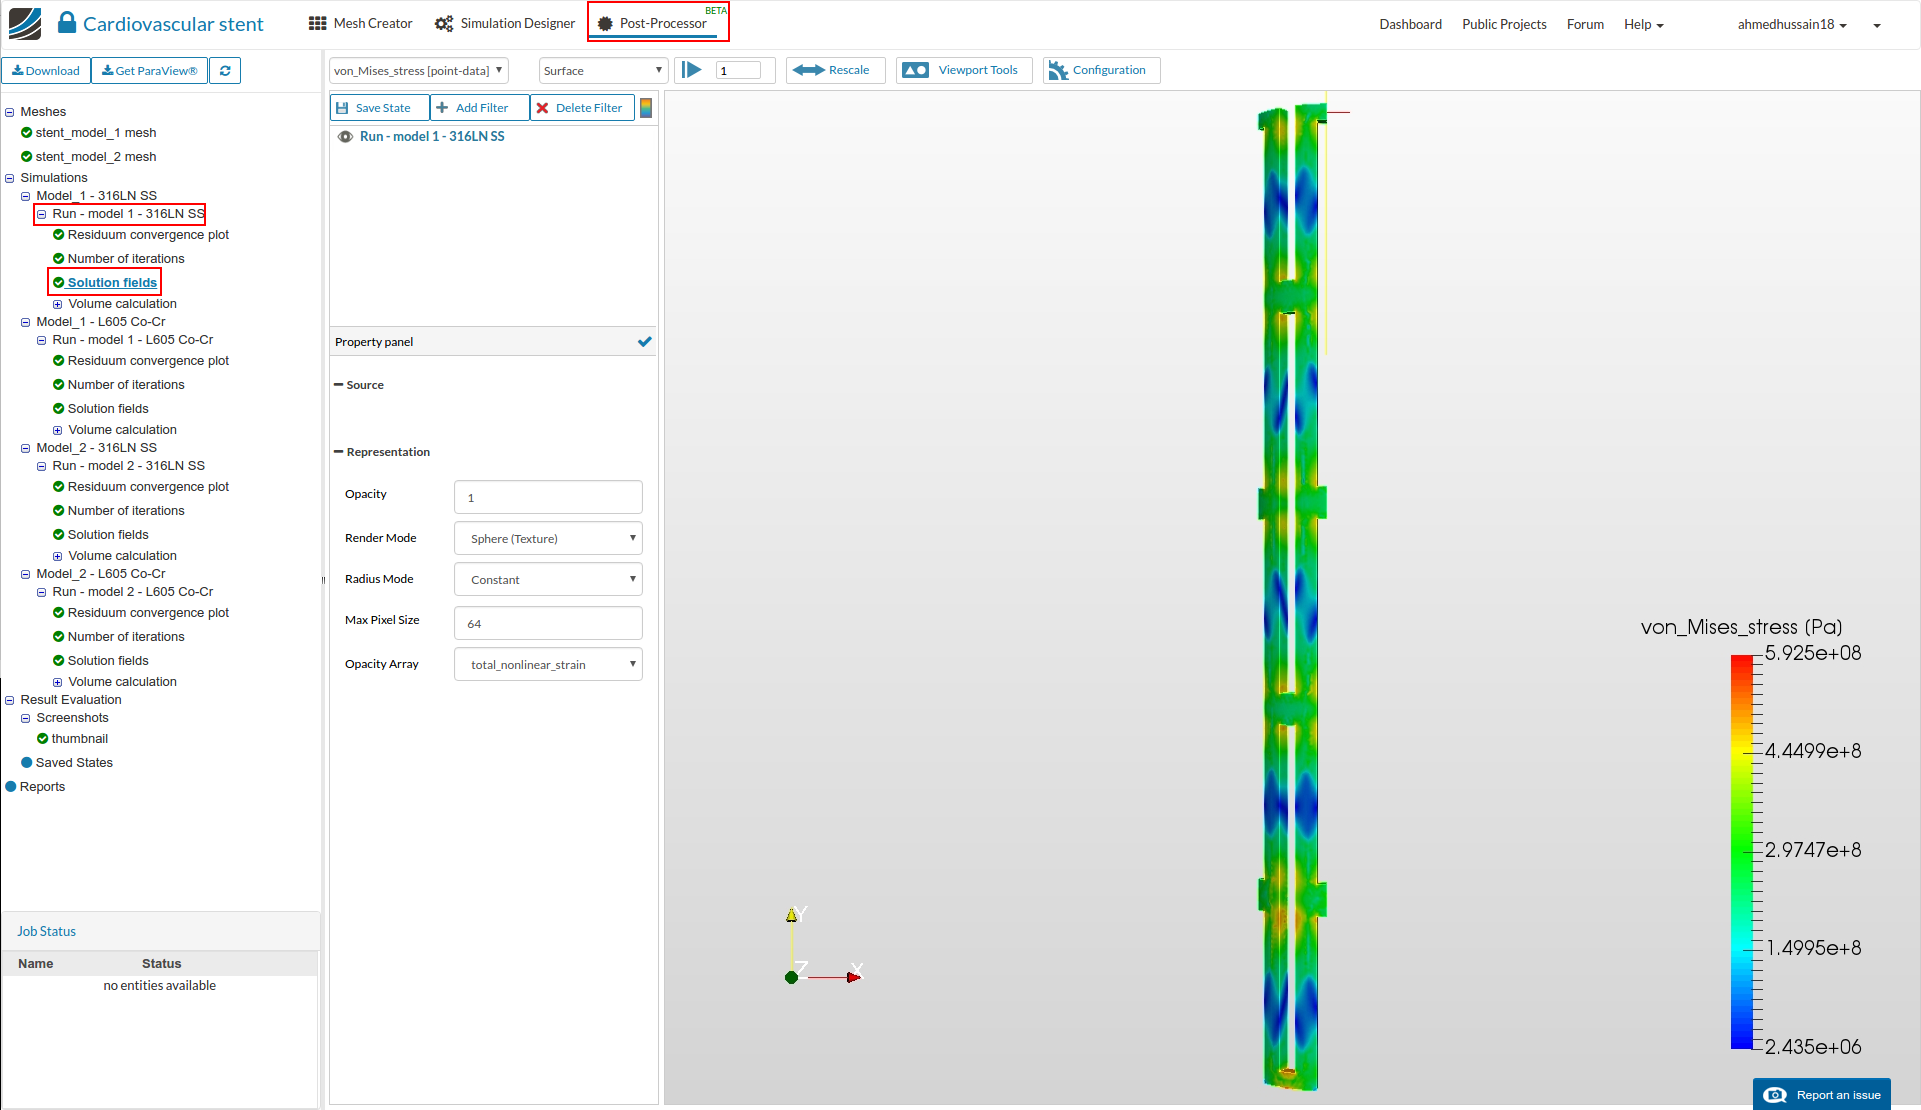Click the refresh icon next to Get ParaView
1921x1110 pixels.
coord(225,71)
